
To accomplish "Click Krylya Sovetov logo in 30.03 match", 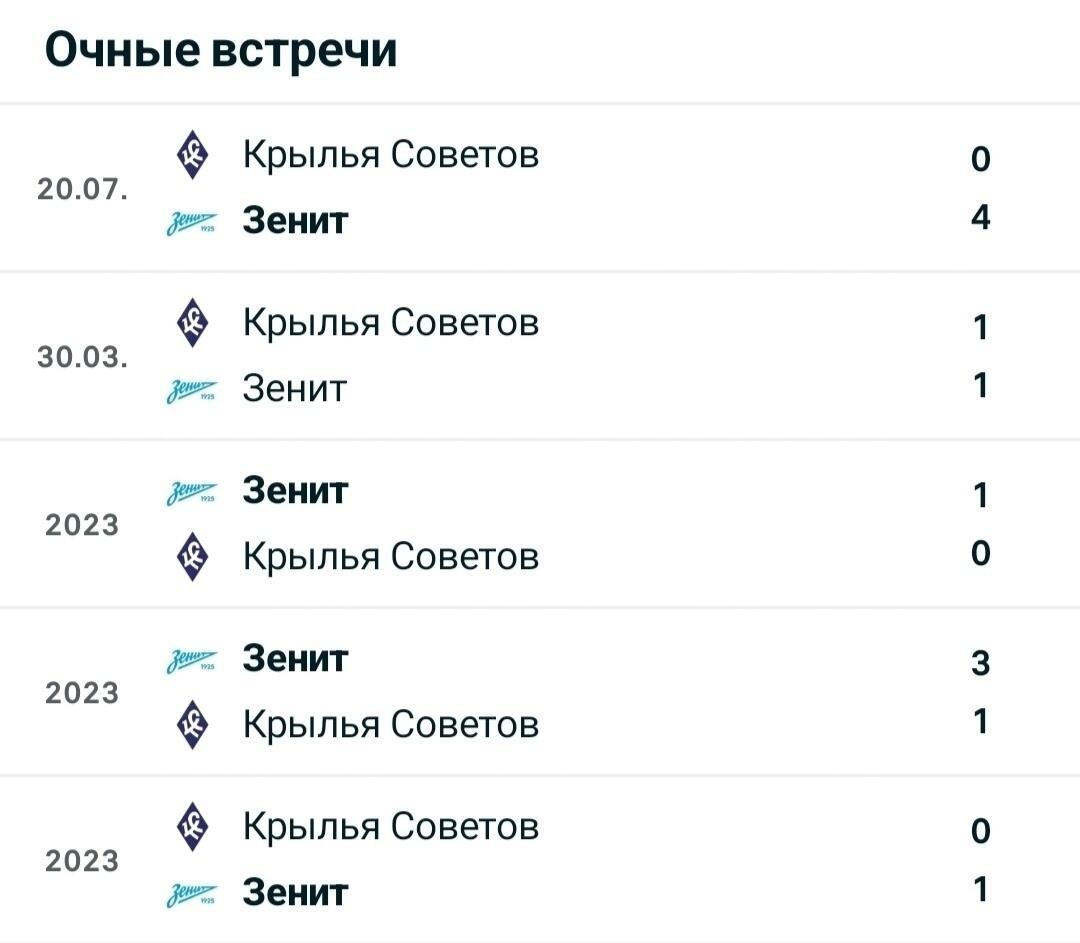I will click(193, 322).
